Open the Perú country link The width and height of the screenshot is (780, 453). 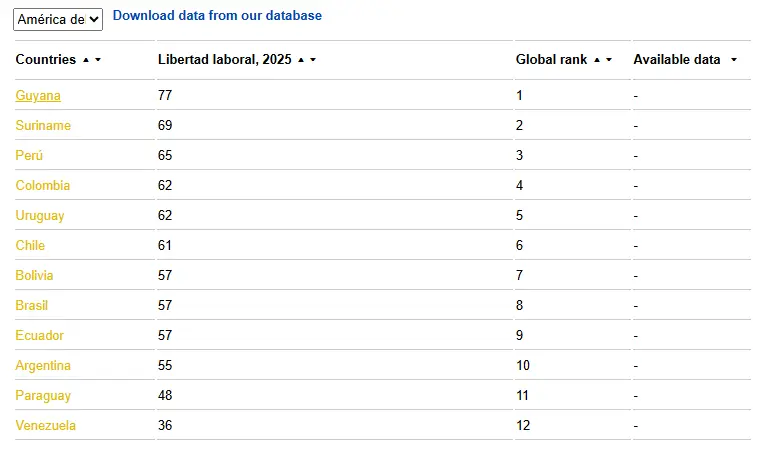(x=29, y=155)
